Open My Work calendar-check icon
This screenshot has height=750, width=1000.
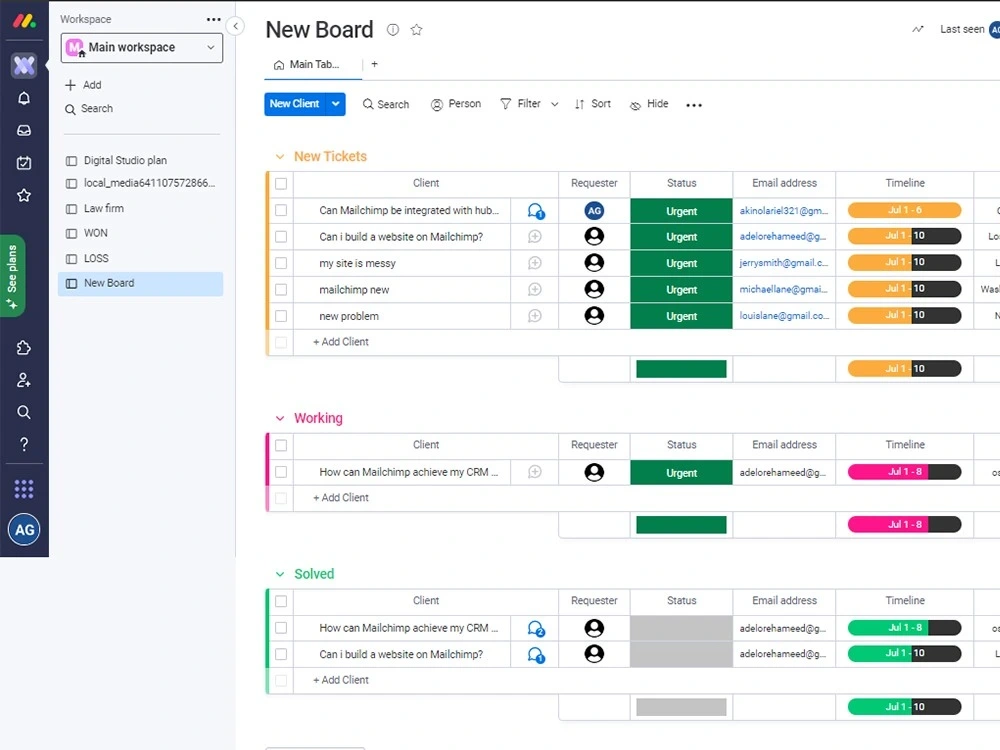pos(24,163)
